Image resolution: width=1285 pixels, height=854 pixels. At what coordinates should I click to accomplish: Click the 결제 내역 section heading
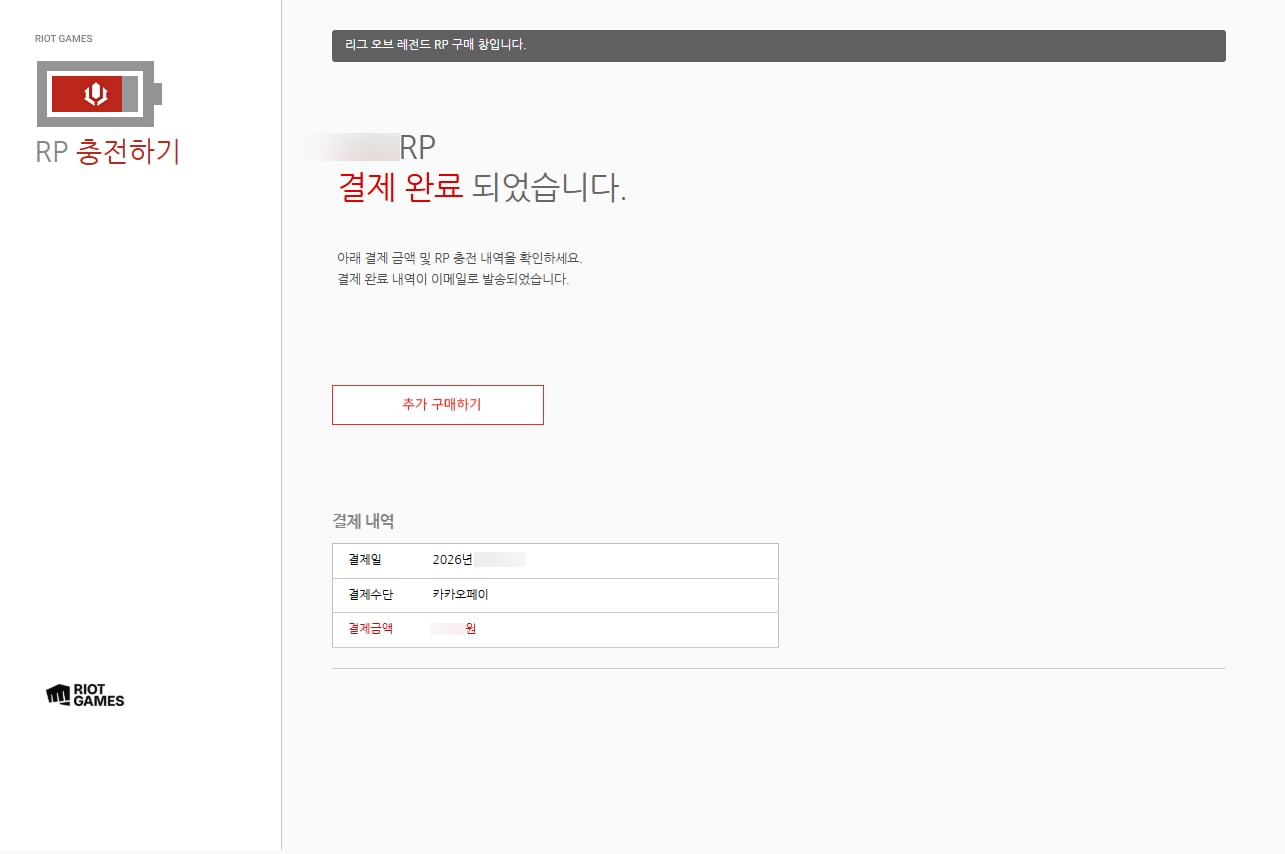pos(363,521)
